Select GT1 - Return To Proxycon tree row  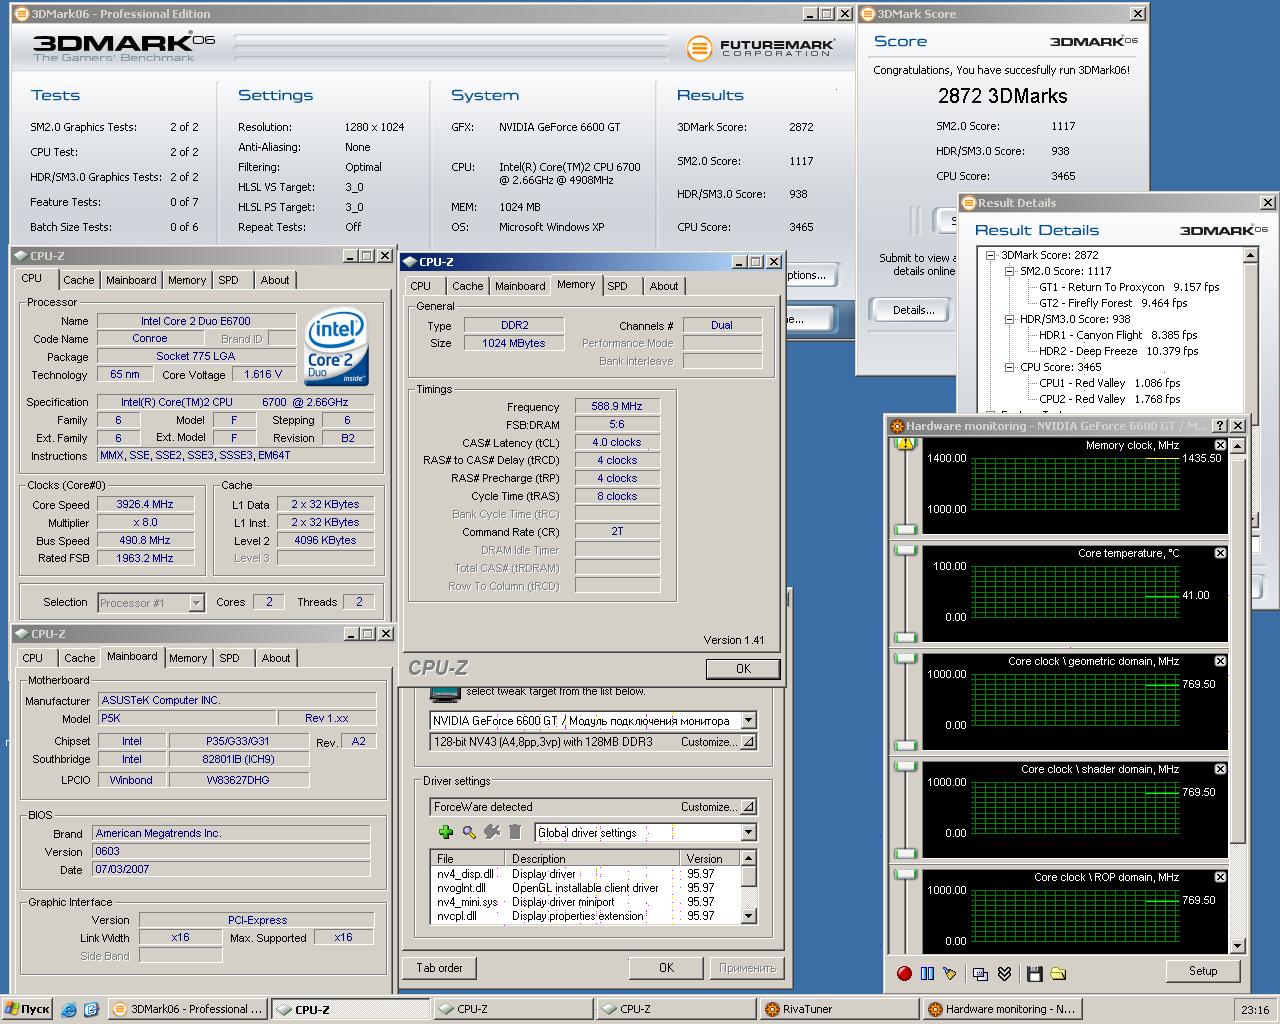pos(1129,287)
